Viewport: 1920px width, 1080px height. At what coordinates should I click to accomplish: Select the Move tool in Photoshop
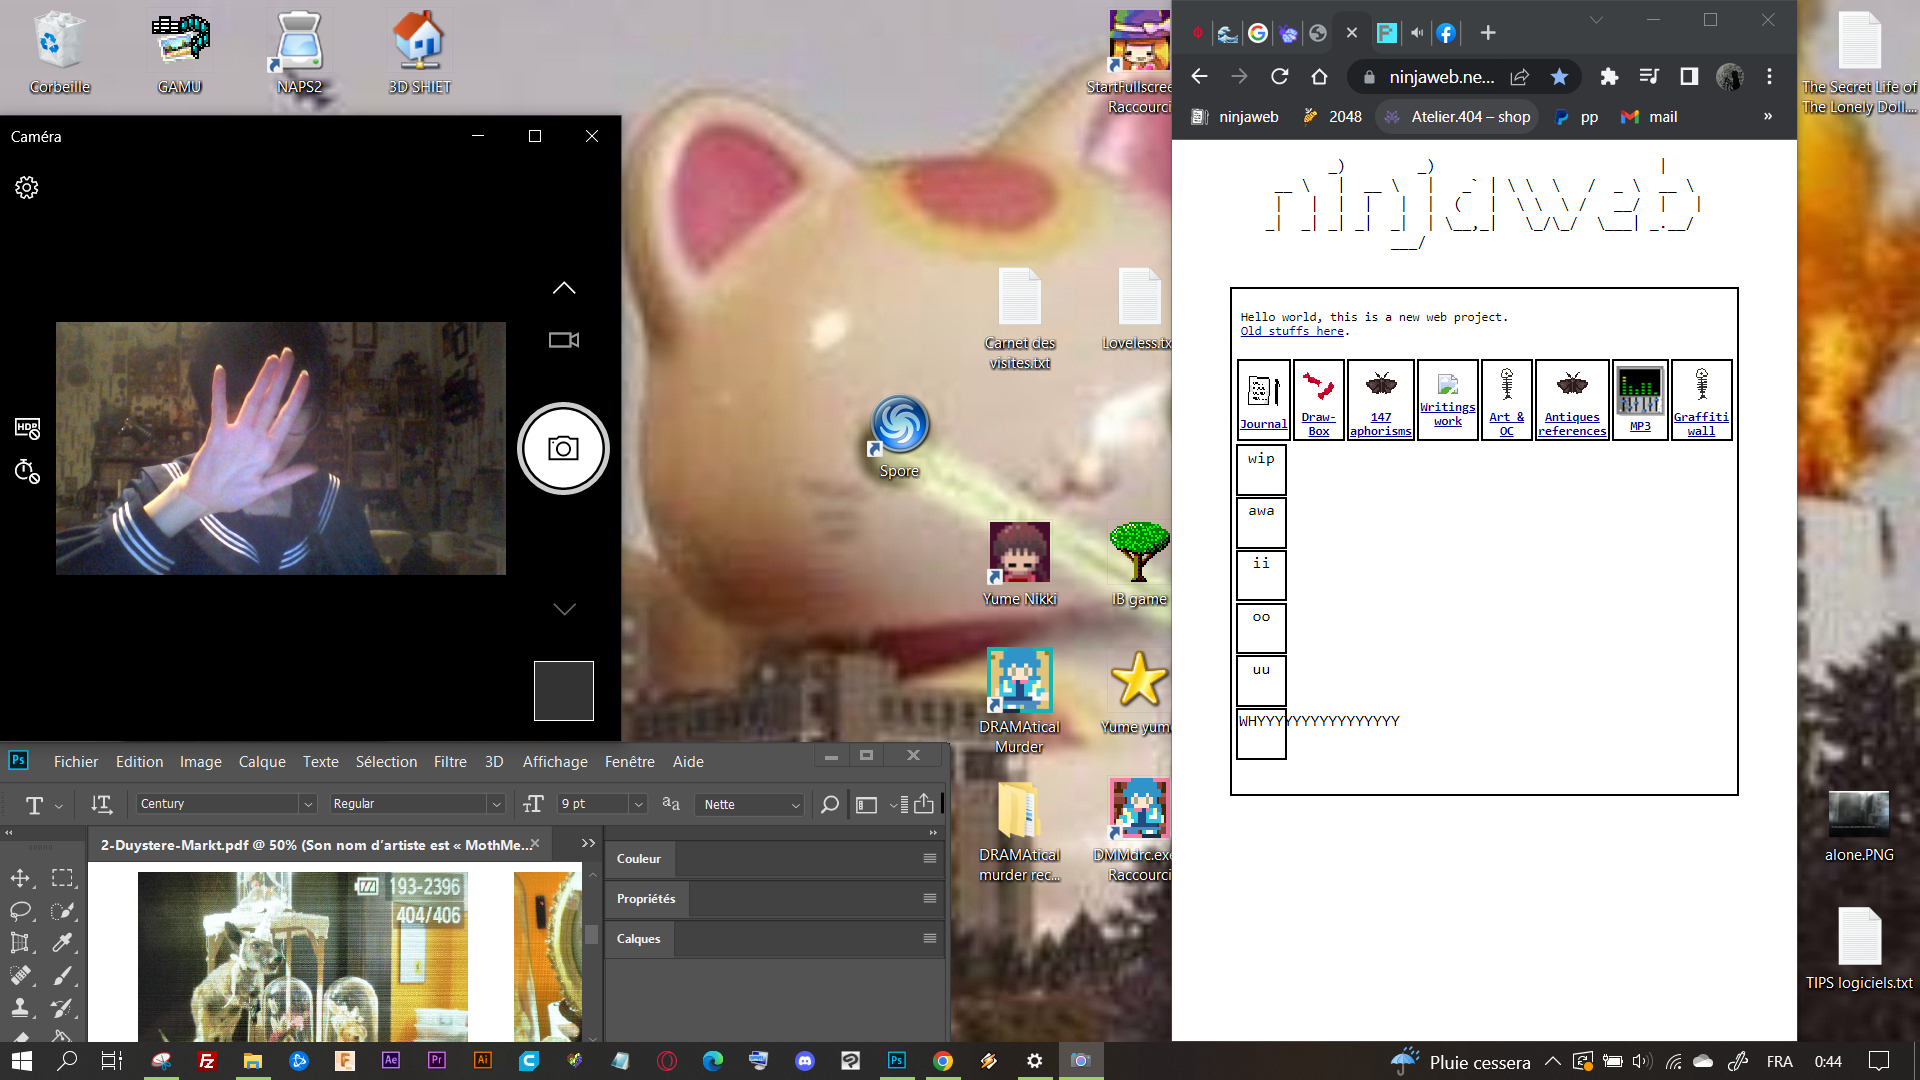(x=20, y=878)
